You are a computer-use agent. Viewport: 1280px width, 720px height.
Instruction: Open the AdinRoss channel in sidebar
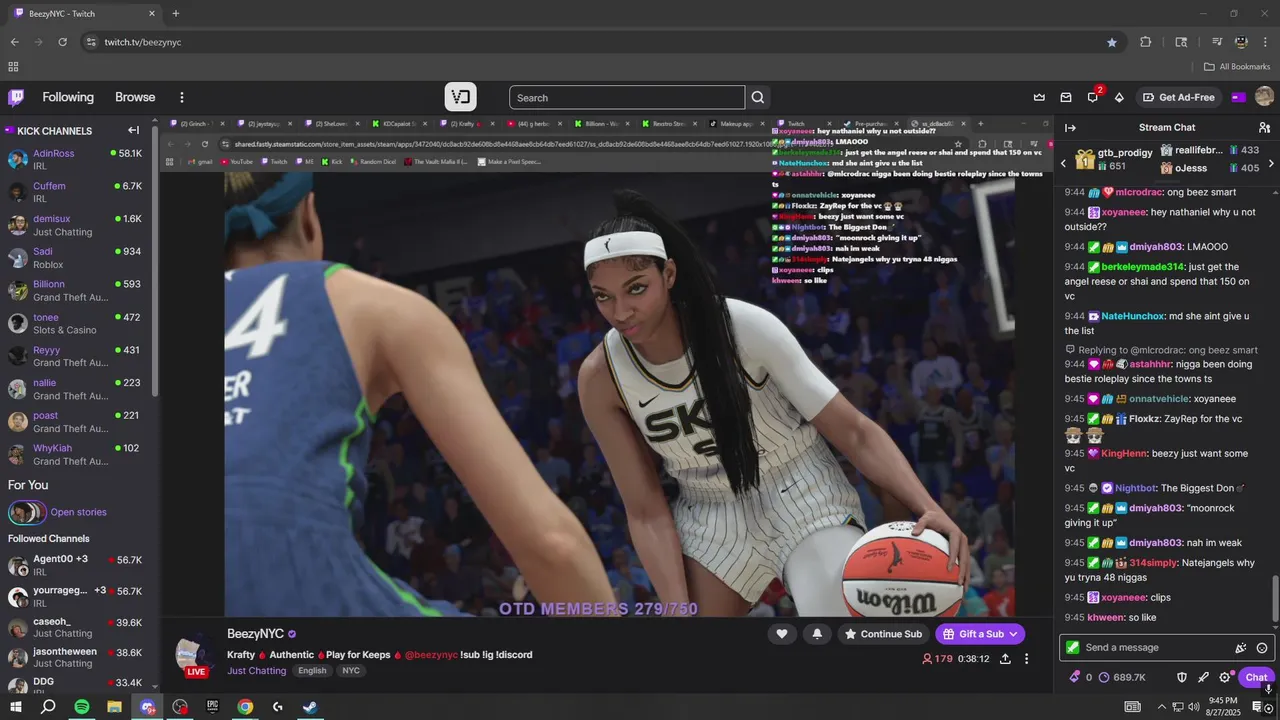(76, 160)
